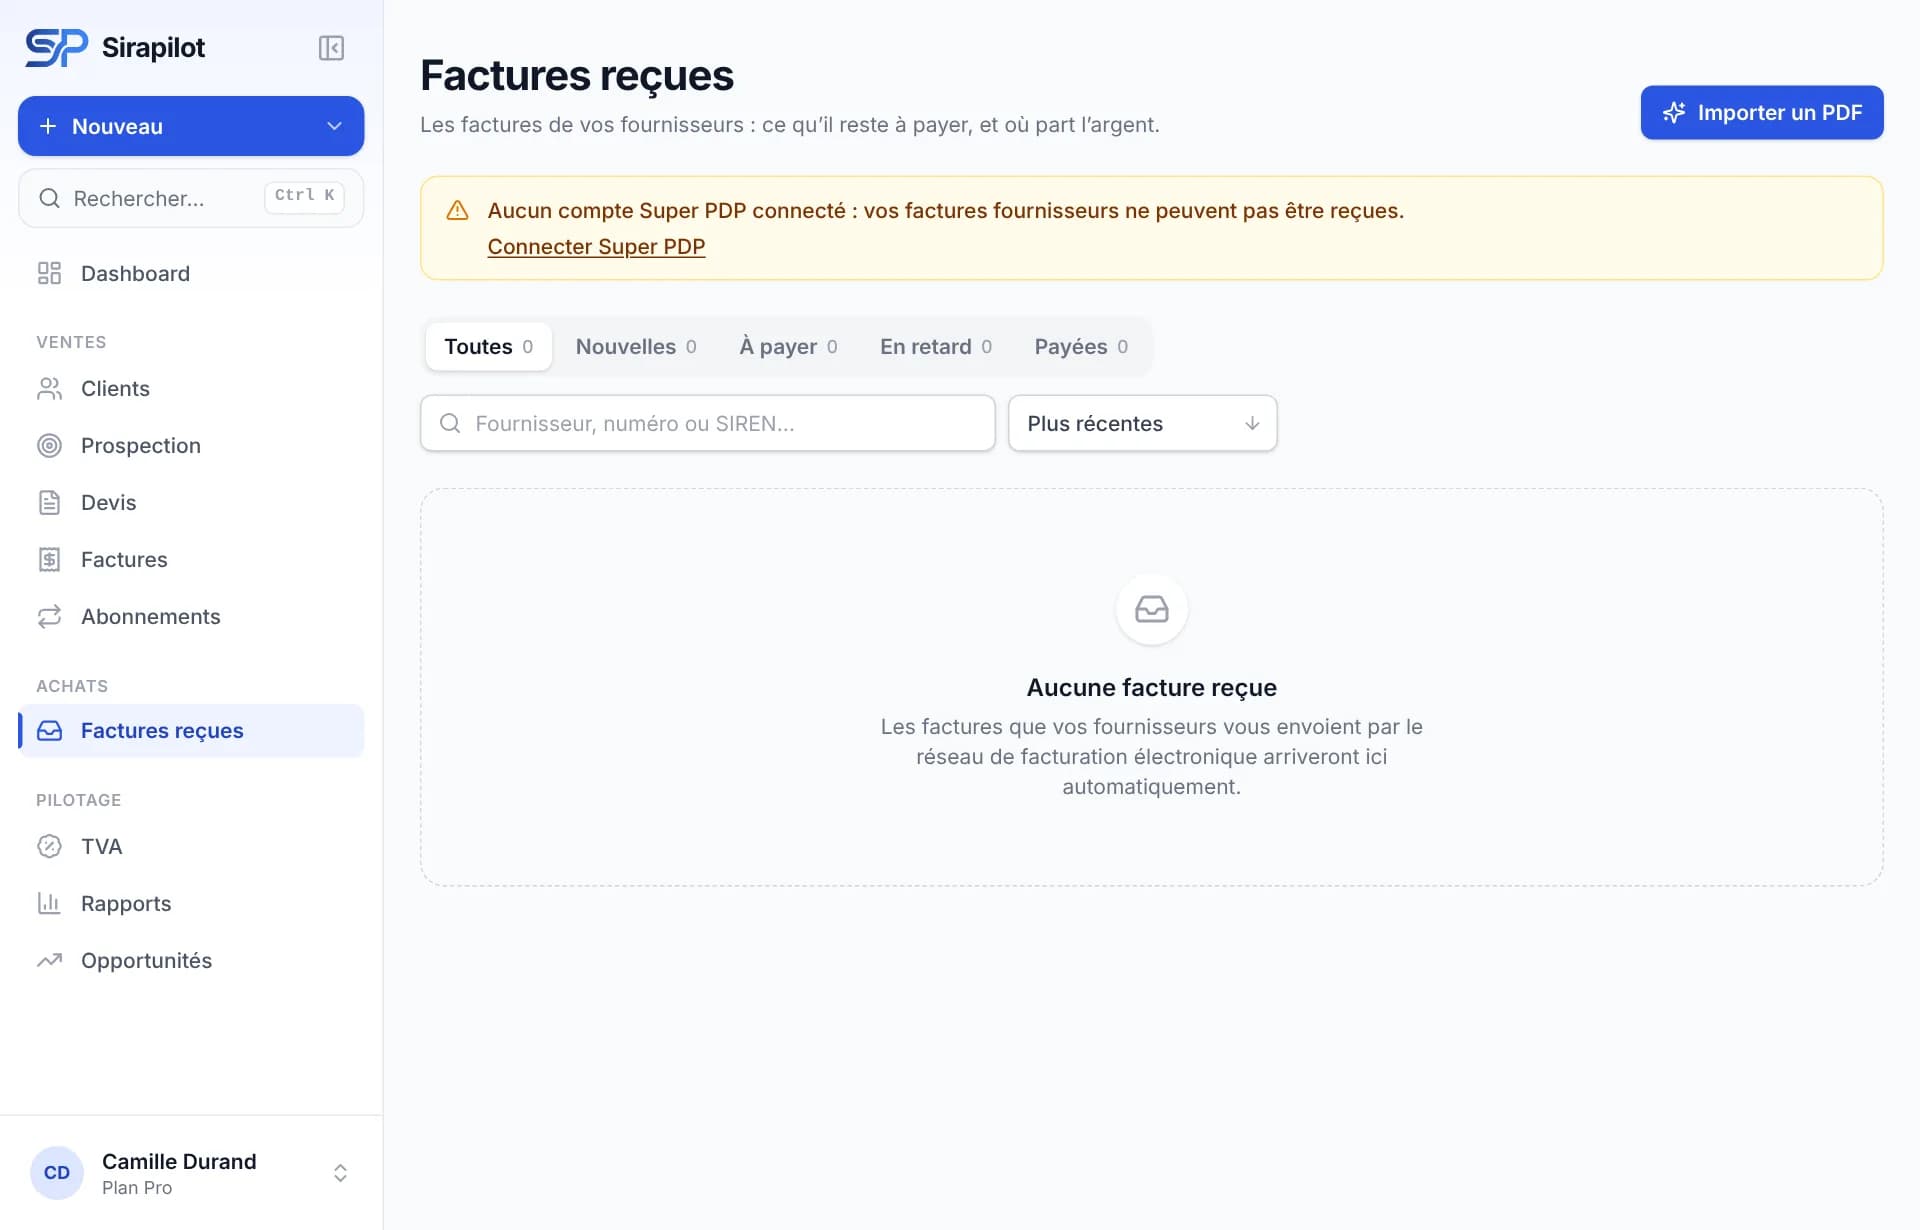Collapse the sidebar with the panel icon
Screen dimensions: 1920x1230
331,48
